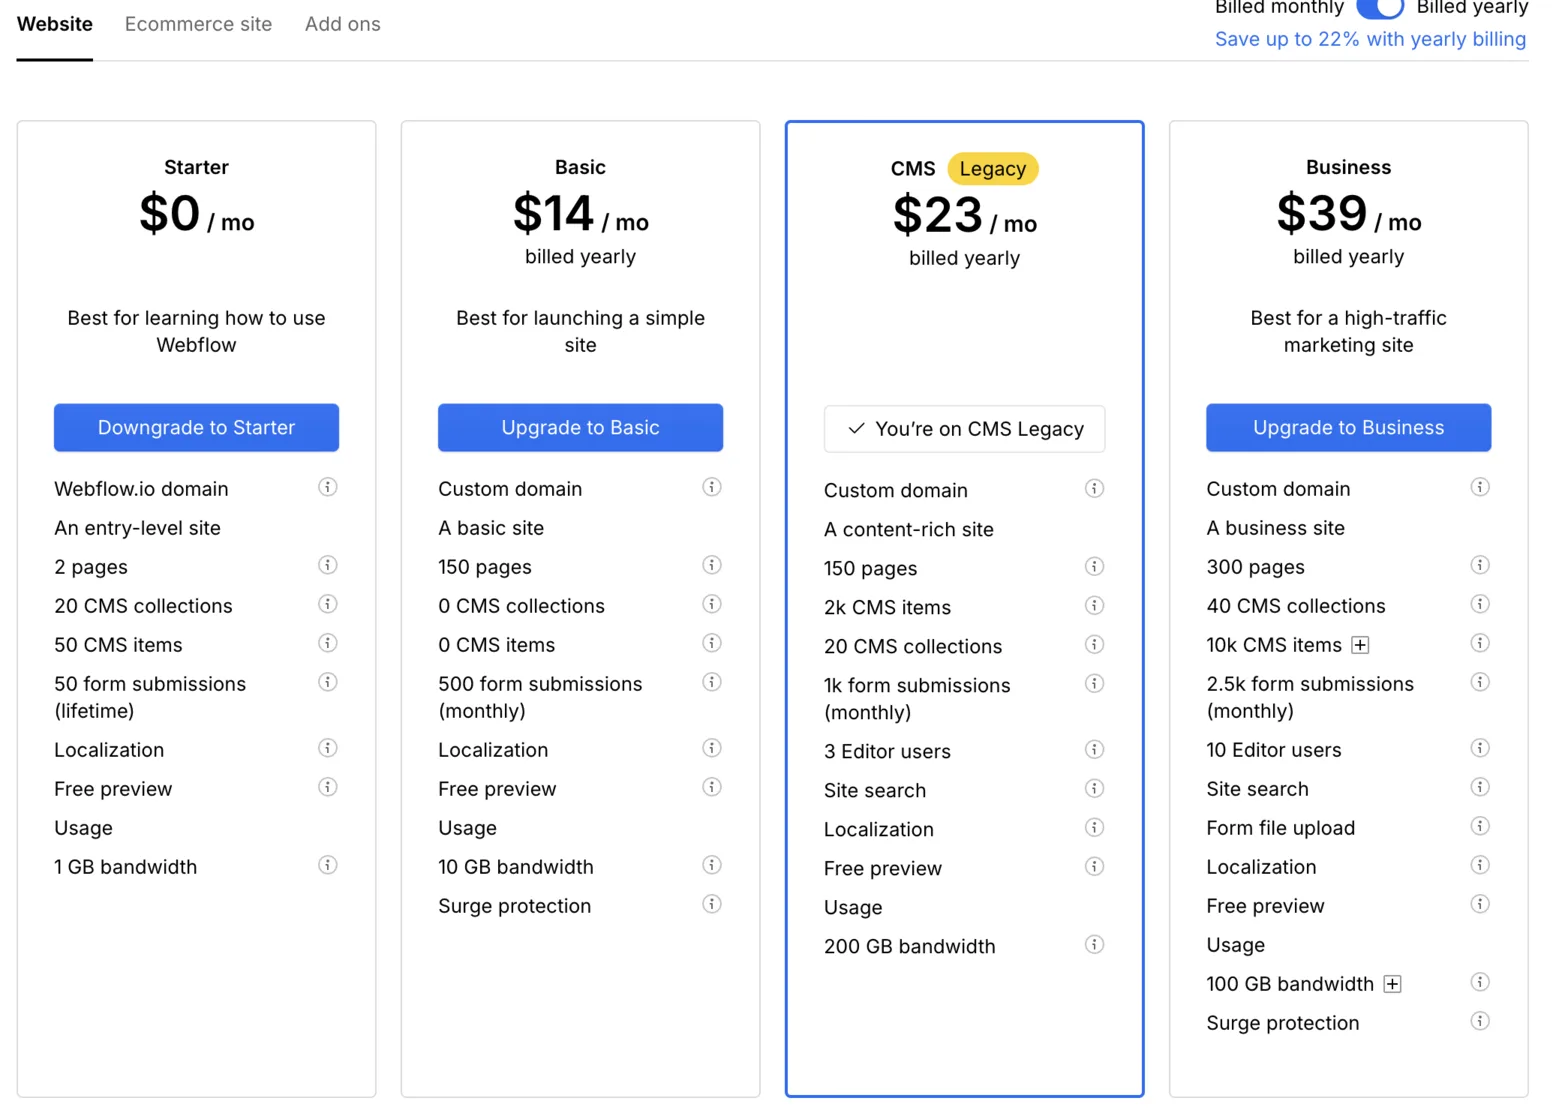Show info for Starter 2 pages
1556x1116 pixels.
tap(327, 565)
